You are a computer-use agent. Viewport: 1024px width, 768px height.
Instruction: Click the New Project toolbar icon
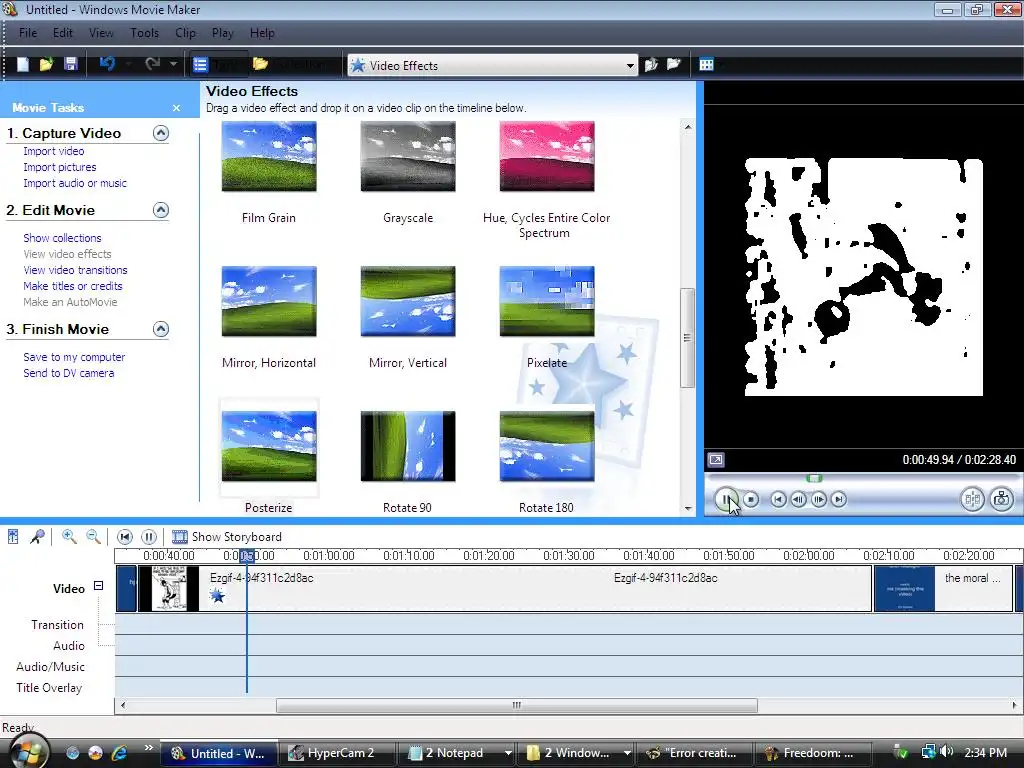(23, 64)
